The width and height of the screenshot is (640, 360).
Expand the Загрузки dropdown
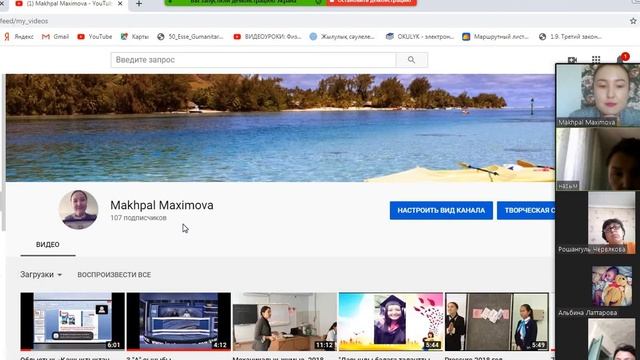41,275
